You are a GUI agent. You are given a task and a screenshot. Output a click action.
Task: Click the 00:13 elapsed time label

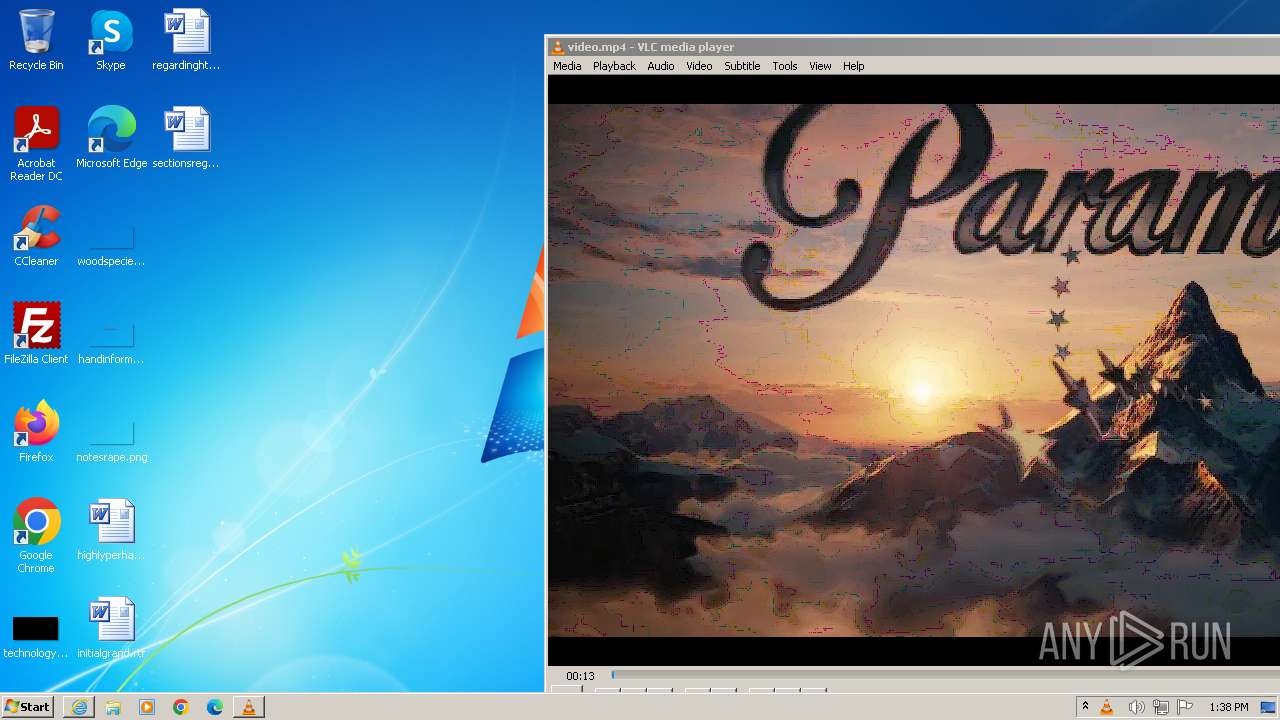pos(580,676)
